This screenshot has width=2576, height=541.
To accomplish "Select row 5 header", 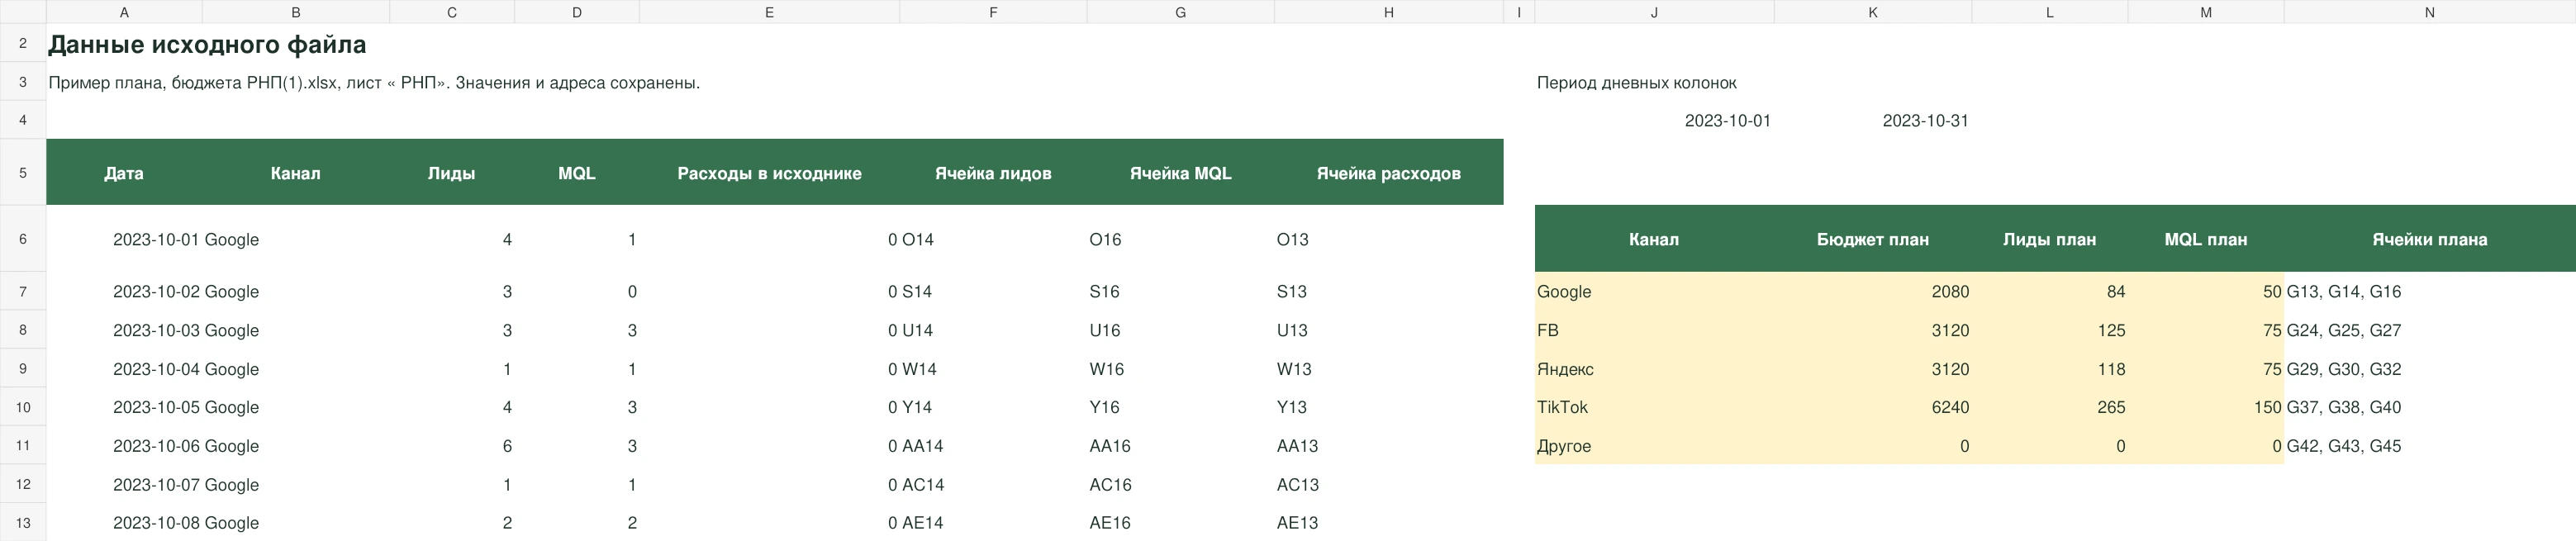I will coord(23,172).
